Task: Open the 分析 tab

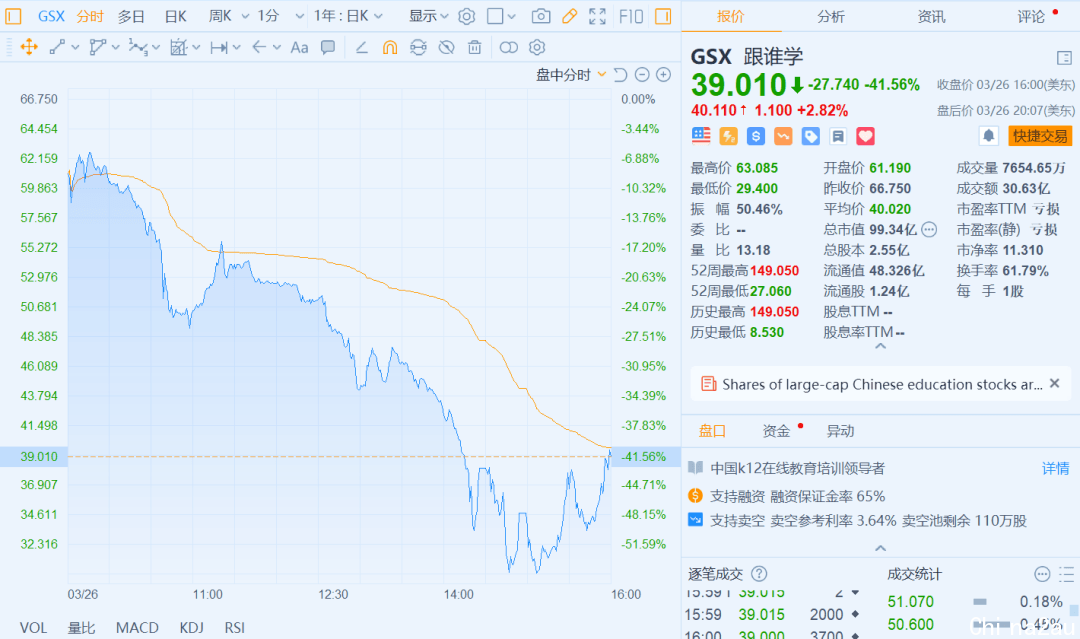Action: point(831,17)
